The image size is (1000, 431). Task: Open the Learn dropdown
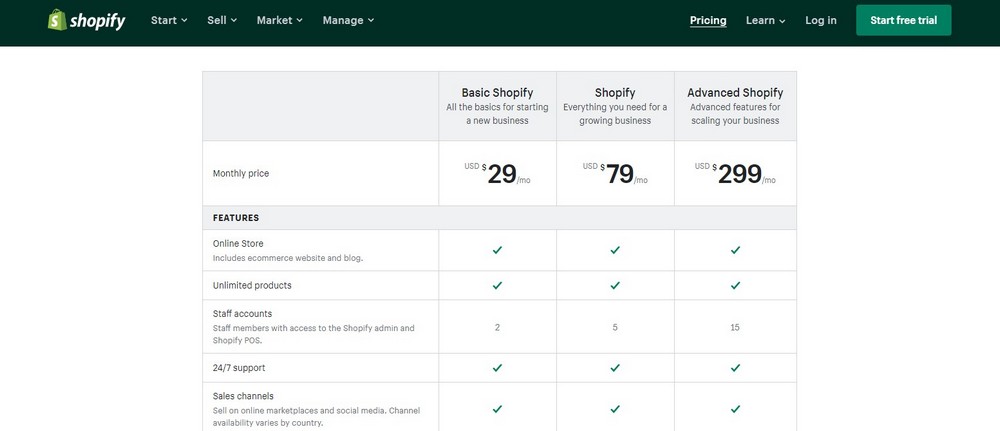[765, 20]
